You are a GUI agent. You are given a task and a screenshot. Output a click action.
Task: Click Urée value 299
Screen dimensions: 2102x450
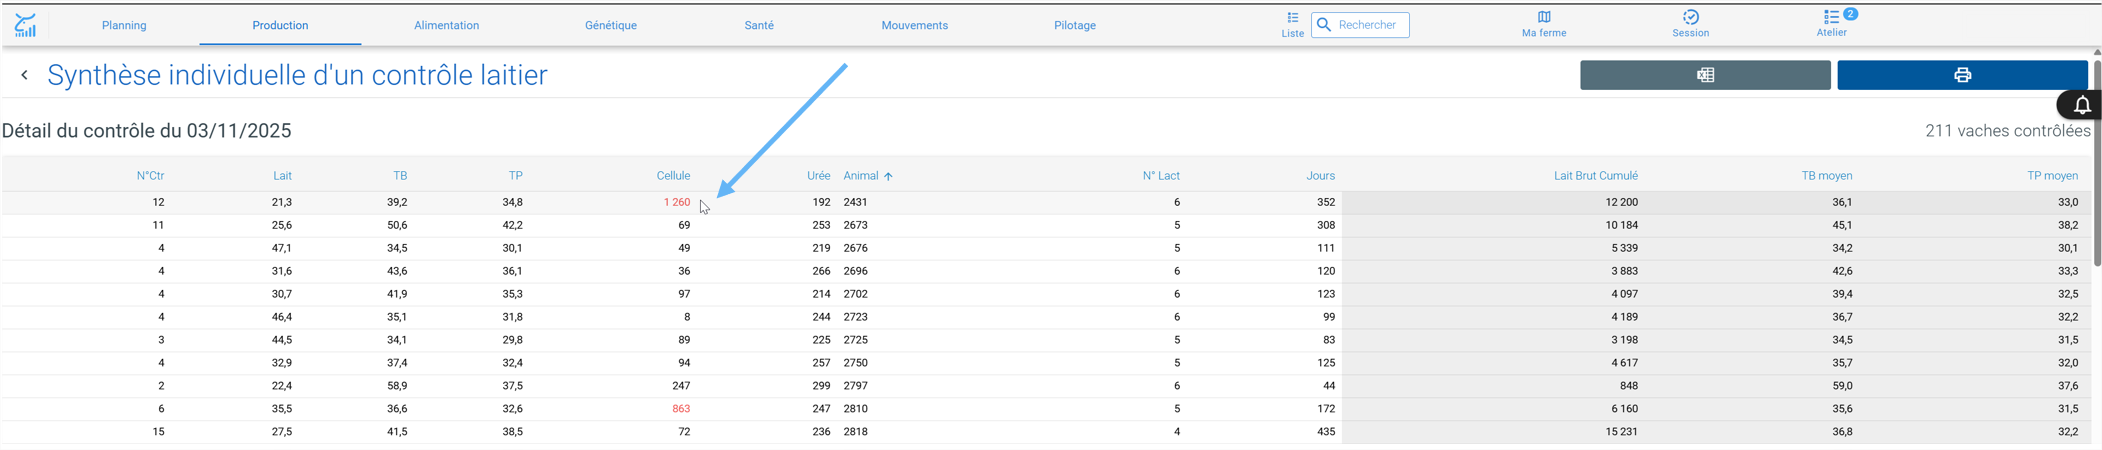tap(821, 386)
